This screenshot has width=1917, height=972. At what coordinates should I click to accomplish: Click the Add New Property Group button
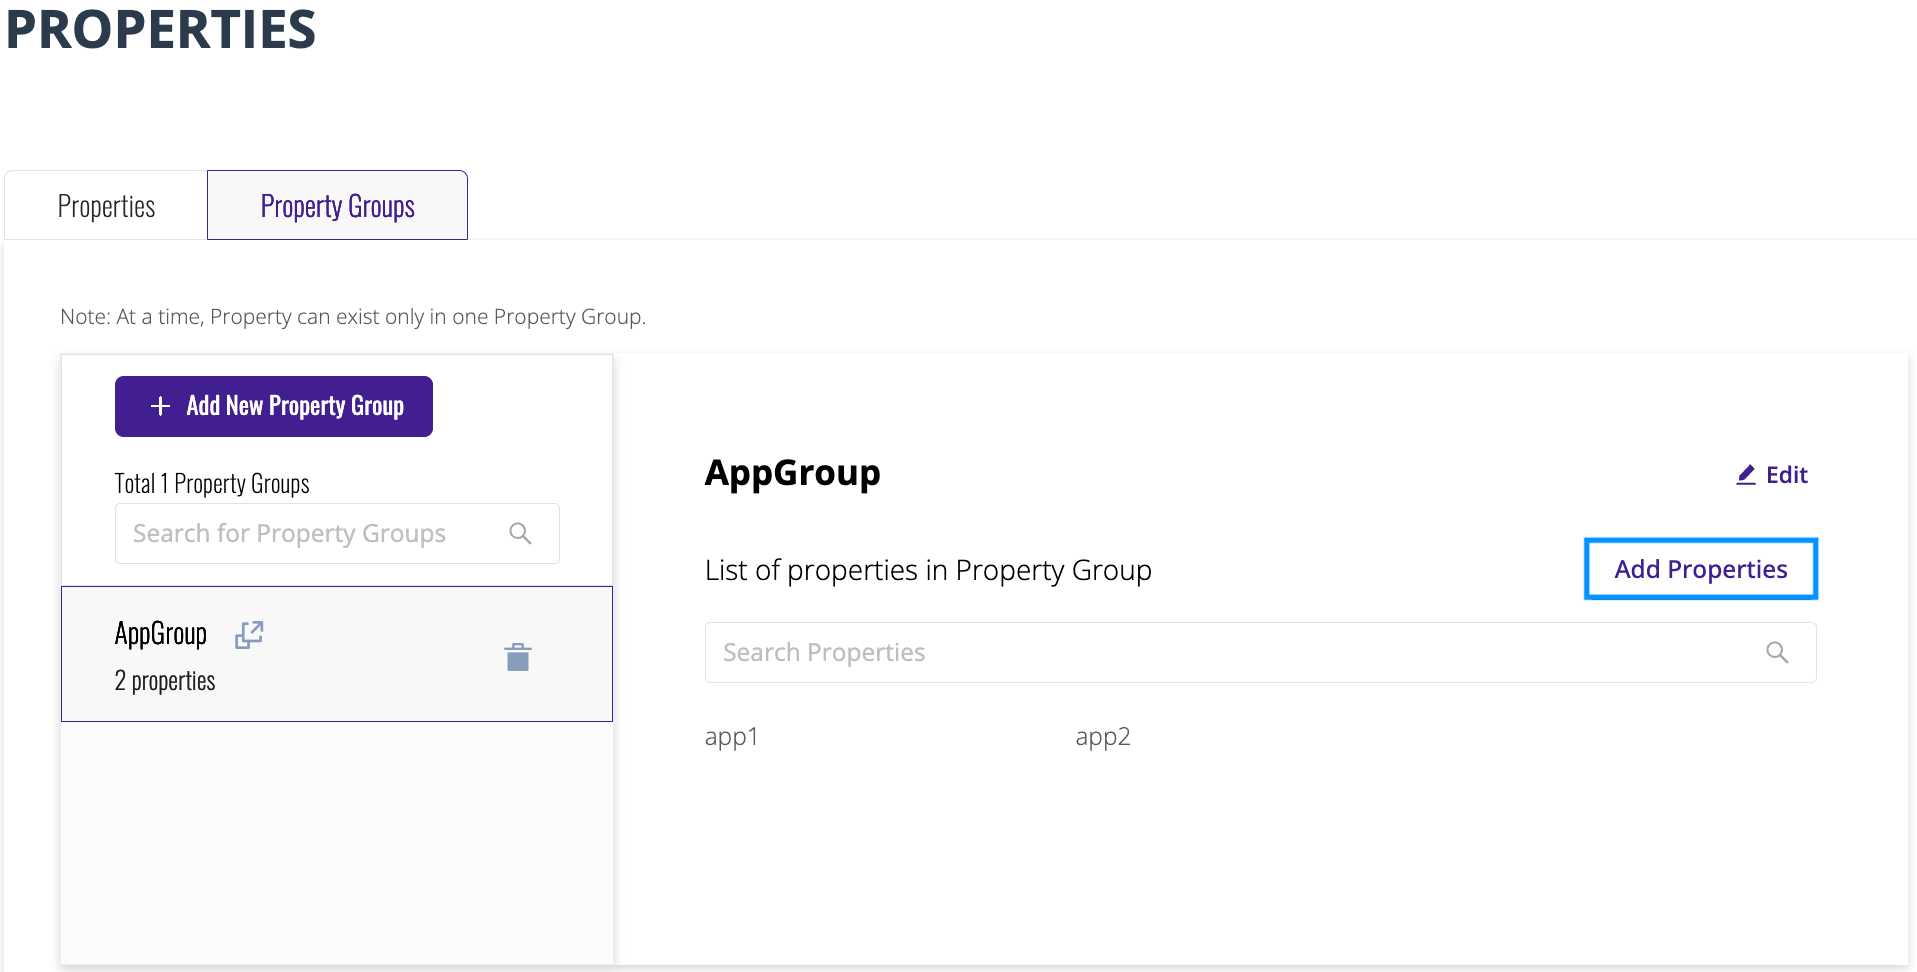click(274, 406)
